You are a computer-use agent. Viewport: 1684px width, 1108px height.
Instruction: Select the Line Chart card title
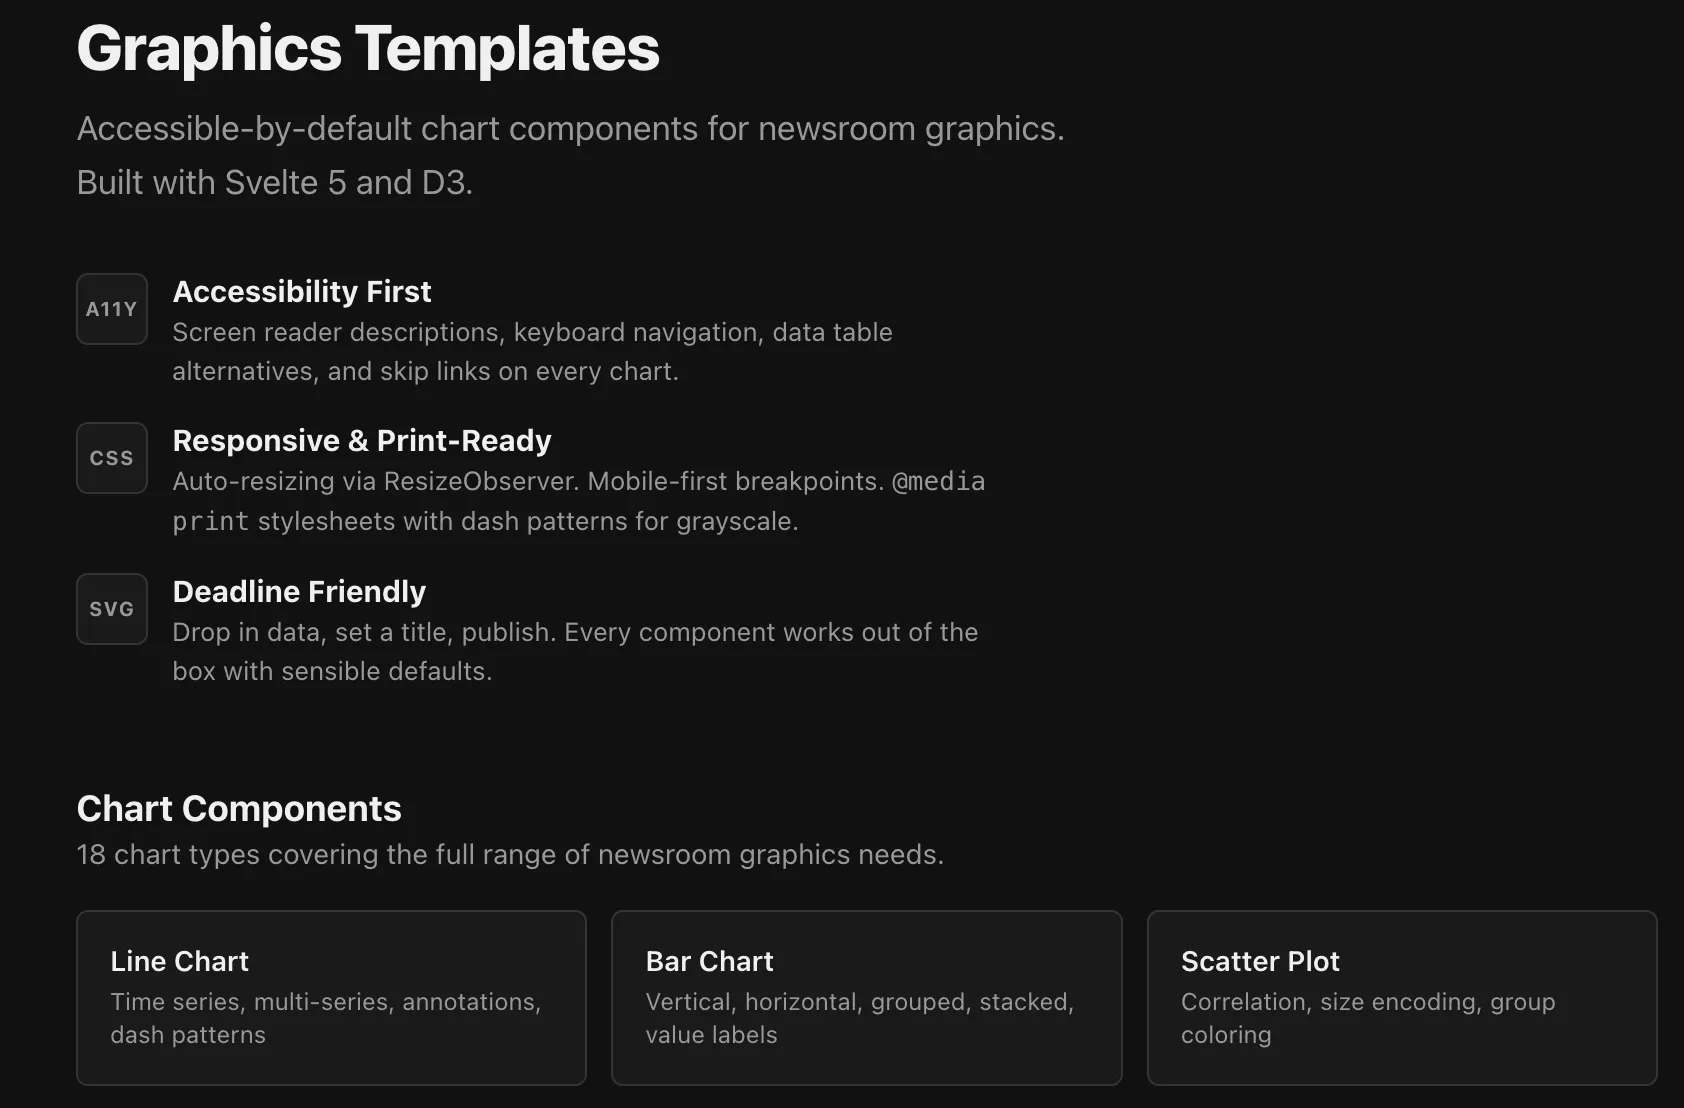179,961
